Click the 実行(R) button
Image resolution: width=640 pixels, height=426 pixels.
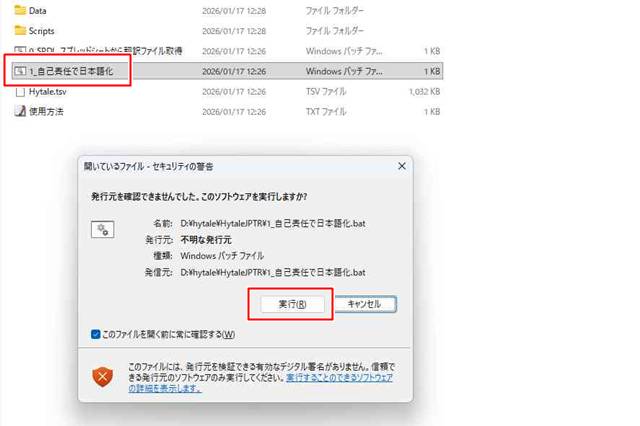click(292, 304)
